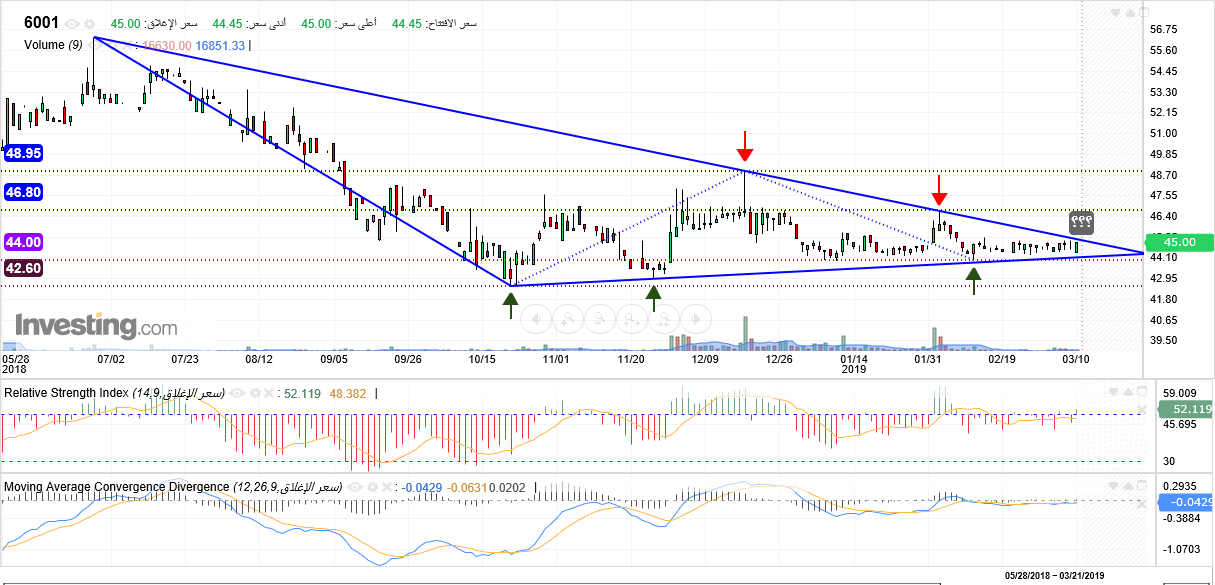Open settings gear for the 6001 series
1215x585 pixels.
[90, 23]
